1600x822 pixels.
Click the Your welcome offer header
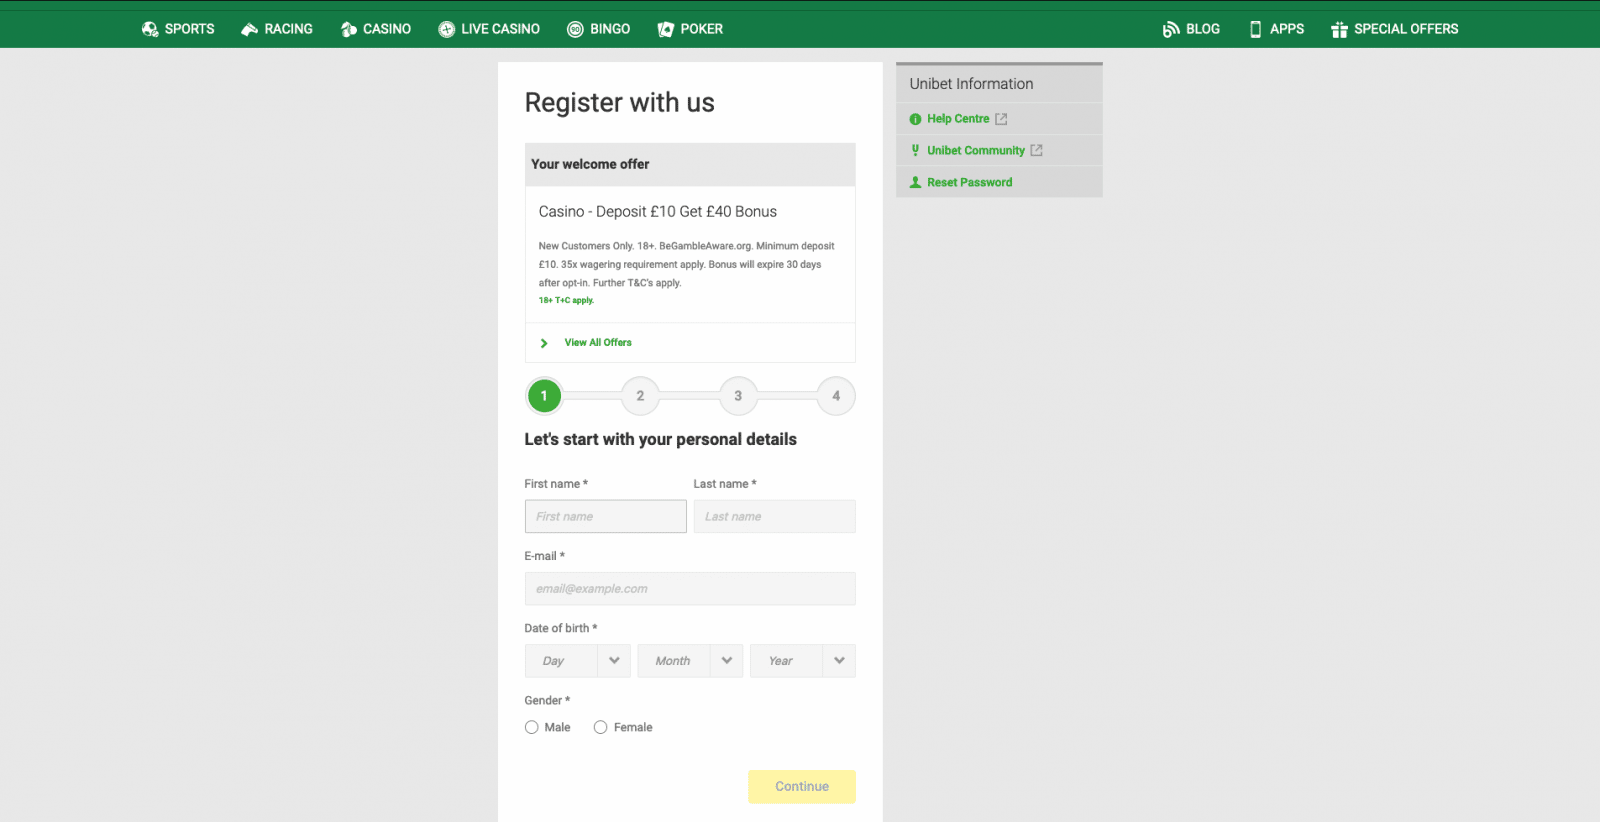click(690, 164)
